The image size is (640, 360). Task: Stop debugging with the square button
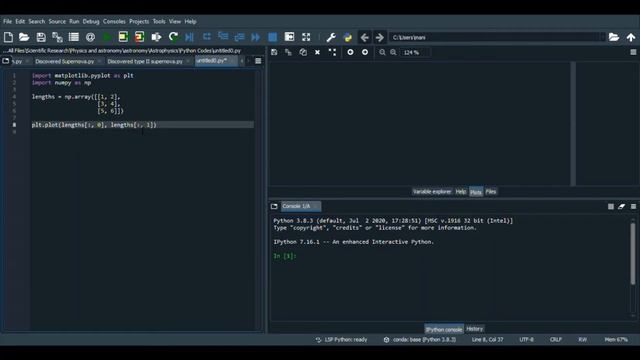tap(273, 37)
